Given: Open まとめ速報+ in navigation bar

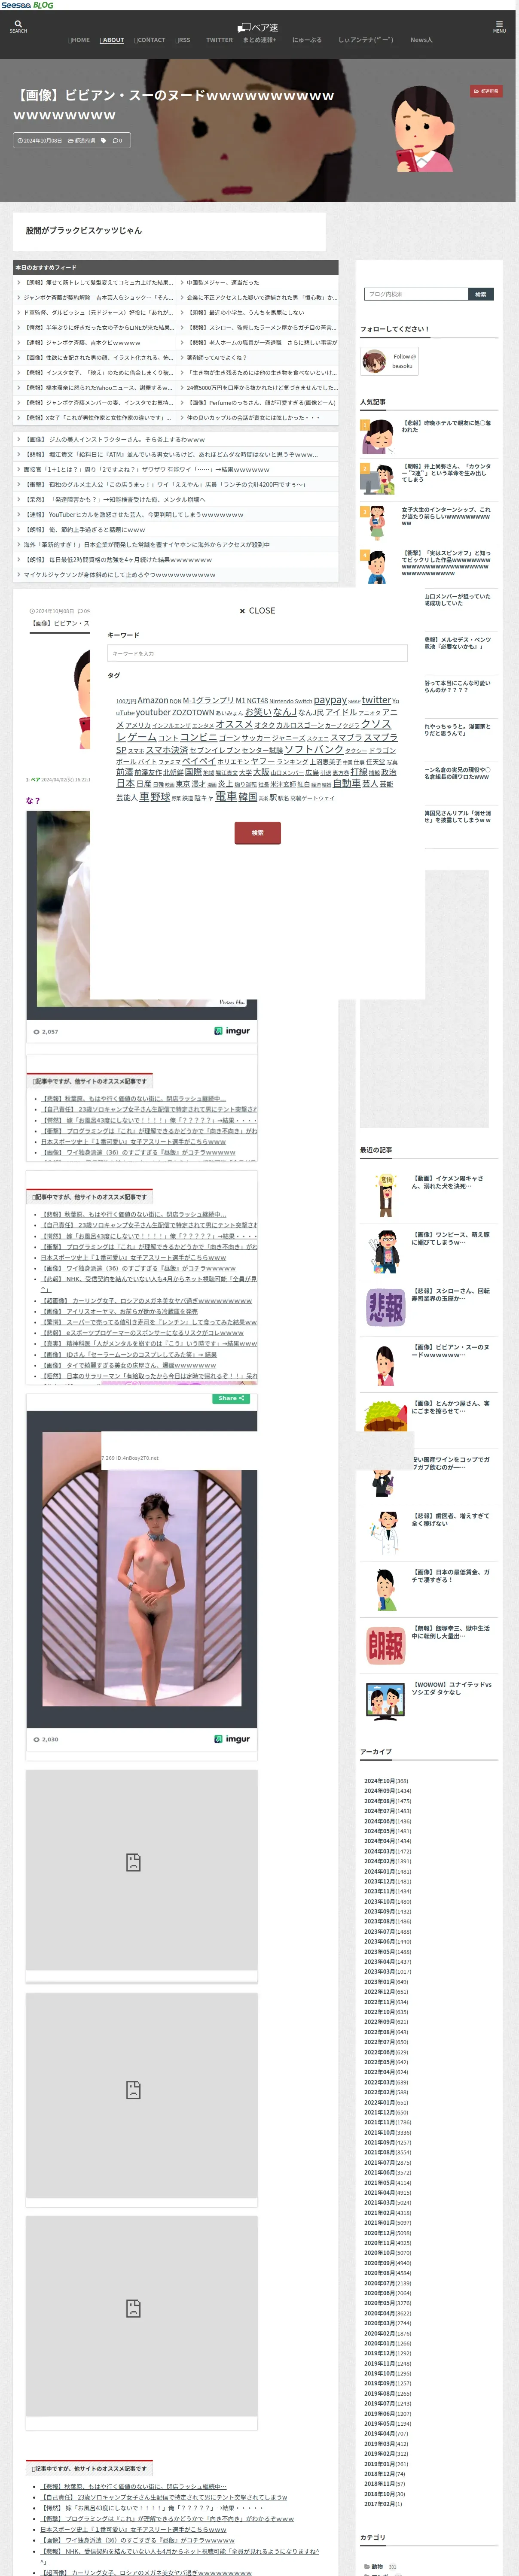Looking at the screenshot, I should (x=259, y=40).
